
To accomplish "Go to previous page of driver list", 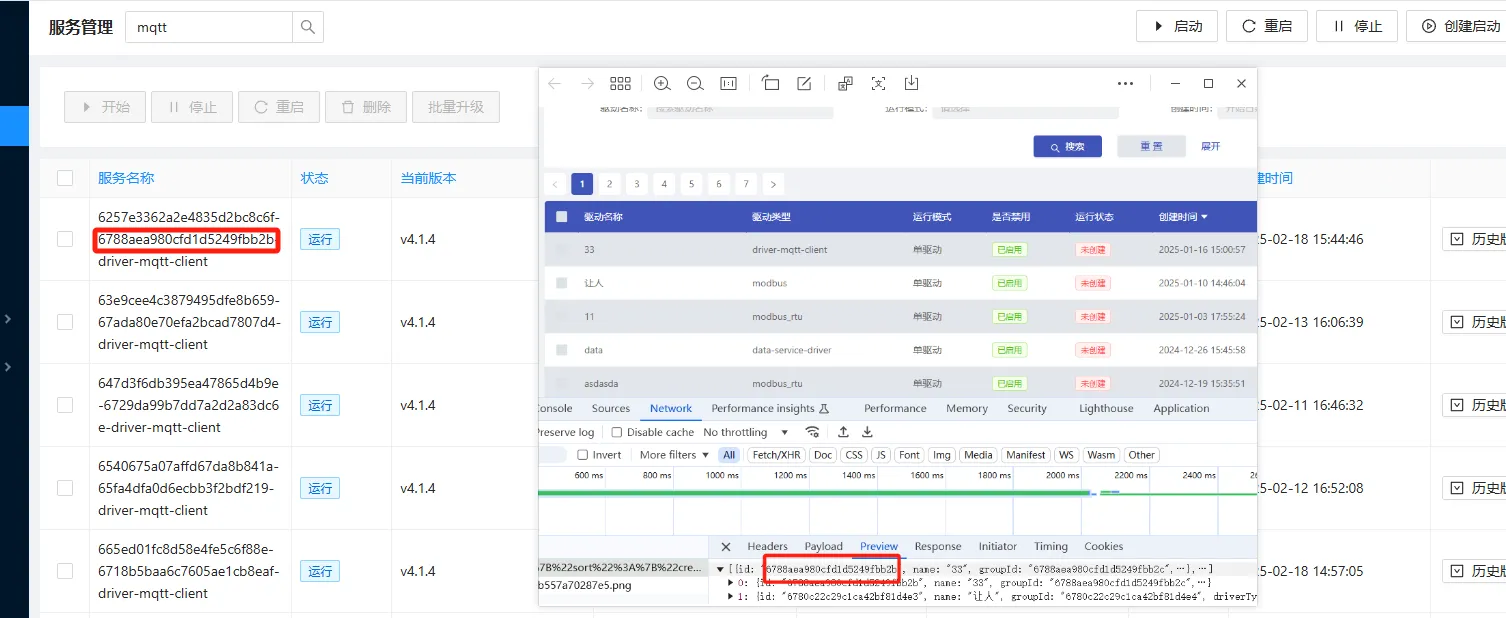I will pos(555,184).
